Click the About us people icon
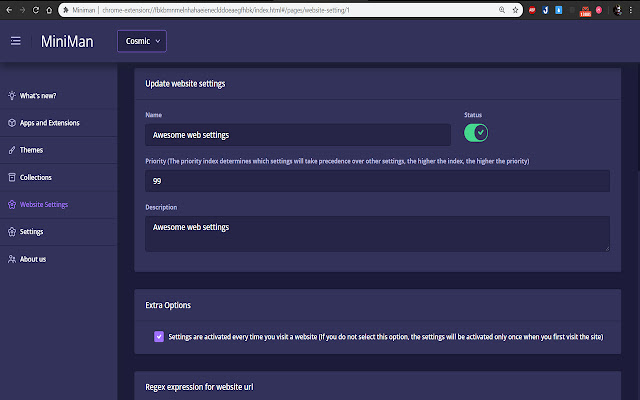Image resolution: width=640 pixels, height=400 pixels. pyautogui.click(x=11, y=259)
